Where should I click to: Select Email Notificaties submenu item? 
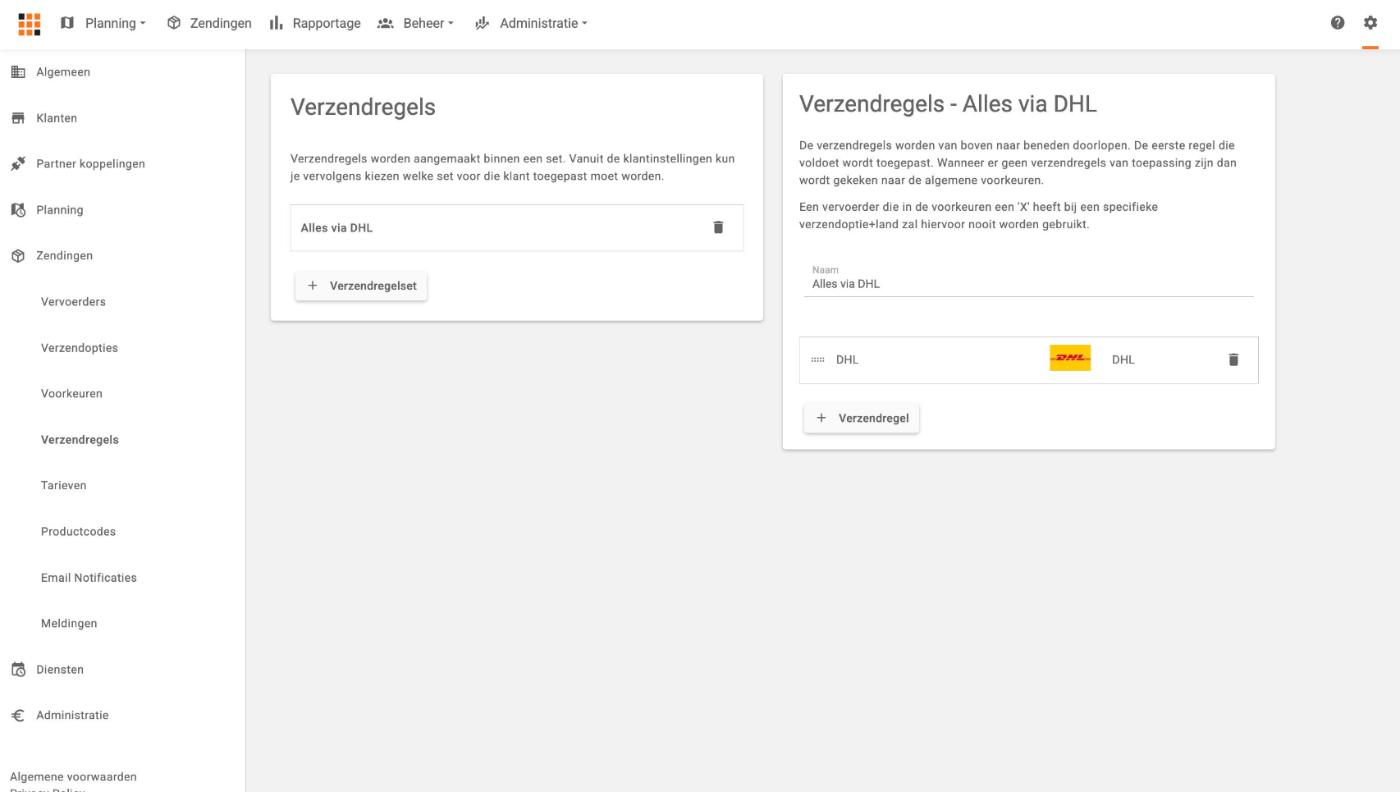click(89, 578)
